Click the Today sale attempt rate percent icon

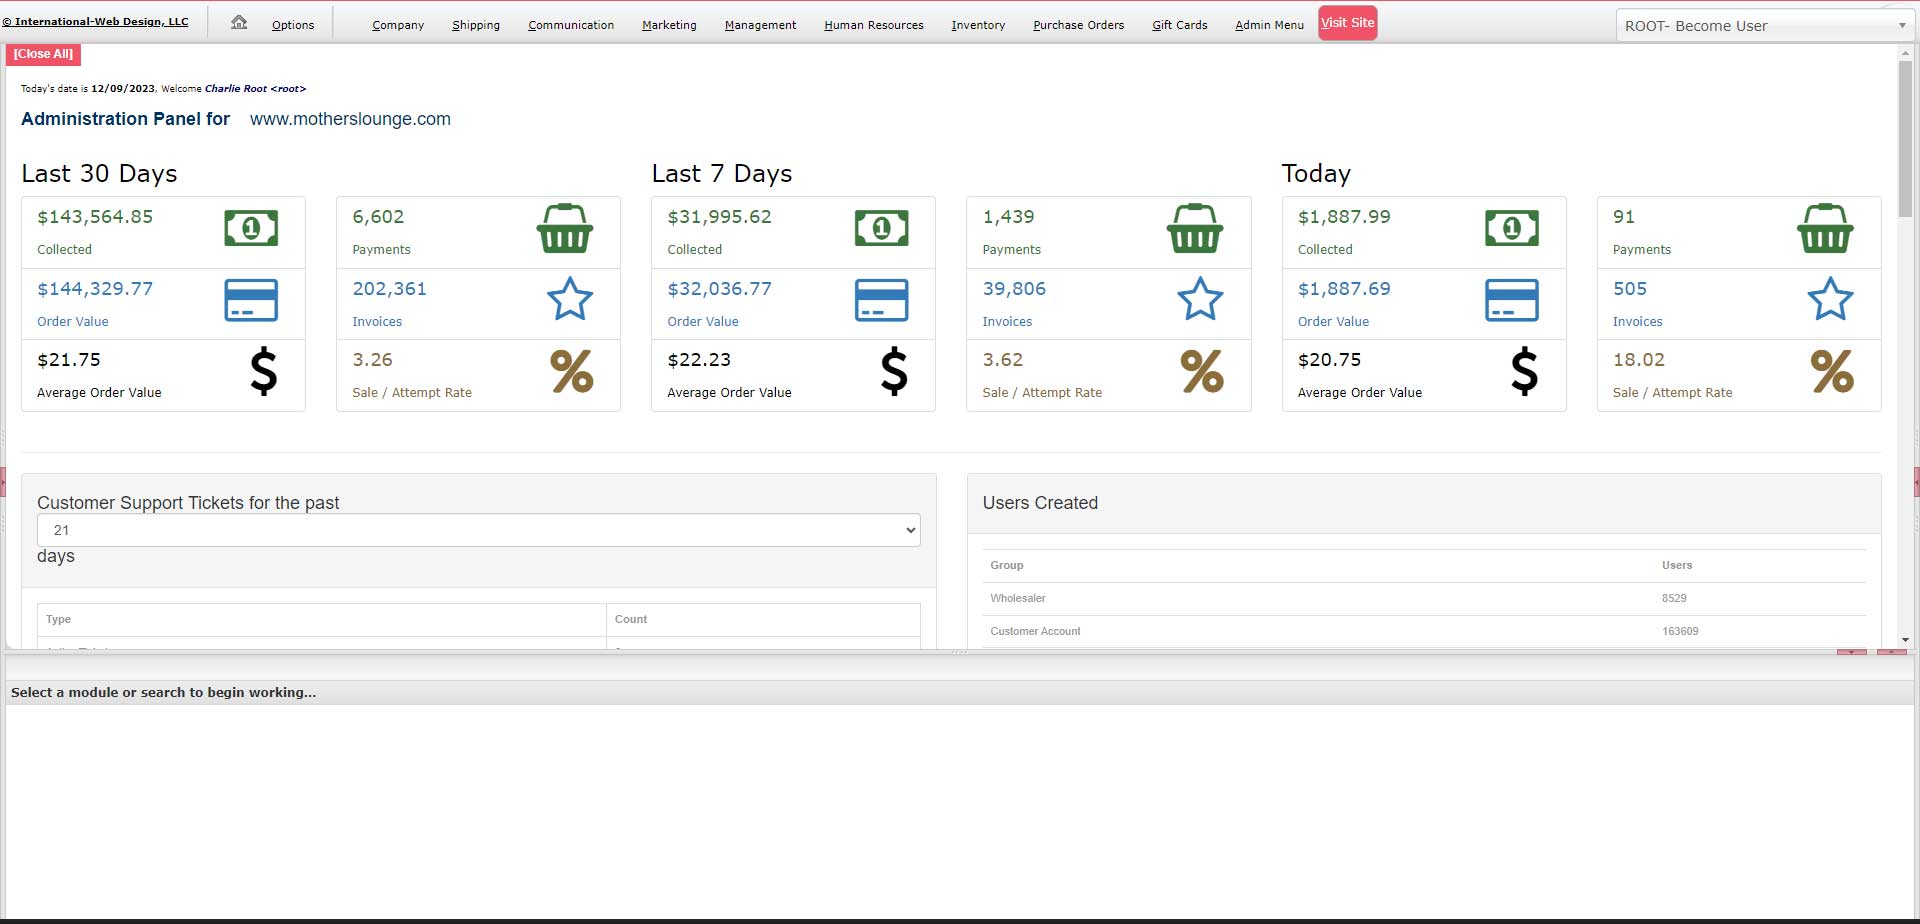(1832, 371)
